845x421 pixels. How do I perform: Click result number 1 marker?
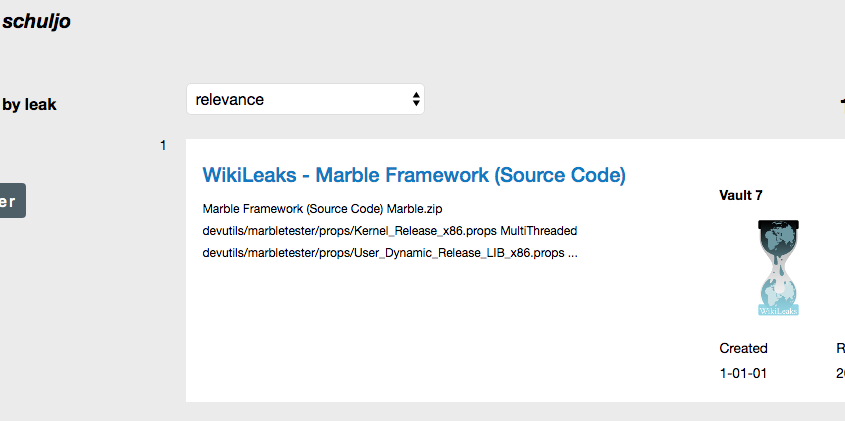163,146
